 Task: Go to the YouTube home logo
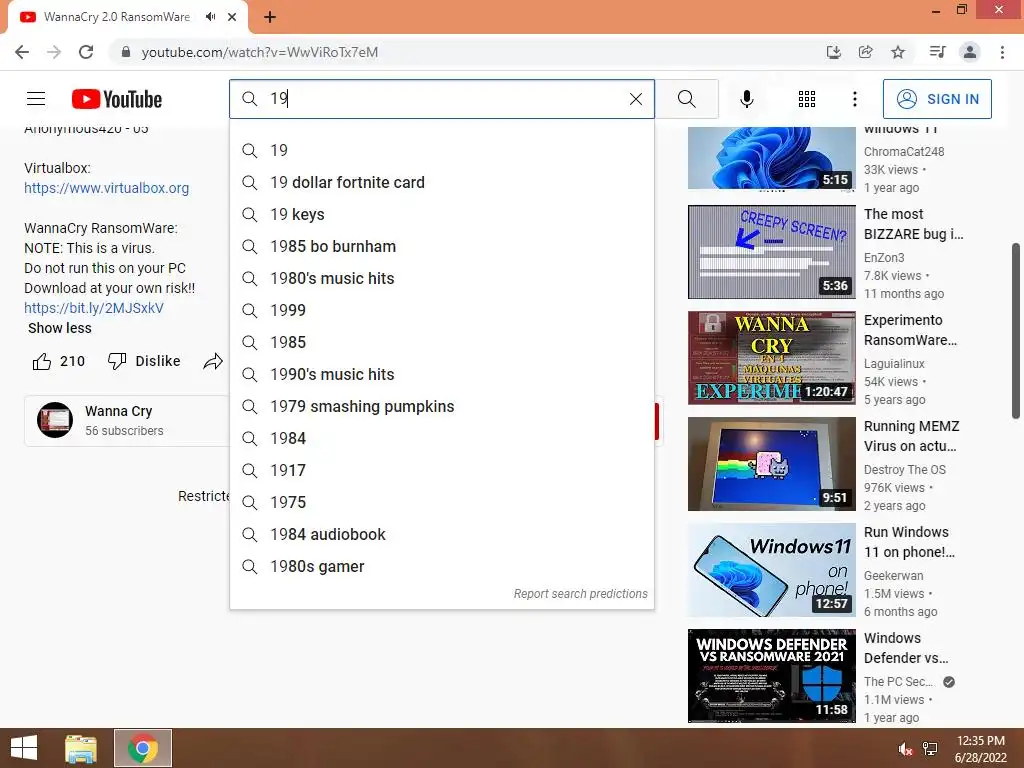(117, 99)
